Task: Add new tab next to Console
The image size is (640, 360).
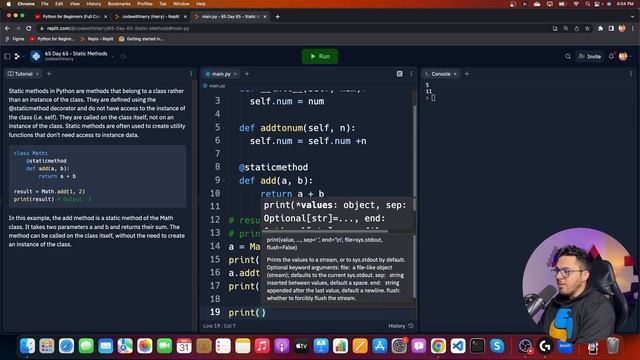Action: click(467, 74)
